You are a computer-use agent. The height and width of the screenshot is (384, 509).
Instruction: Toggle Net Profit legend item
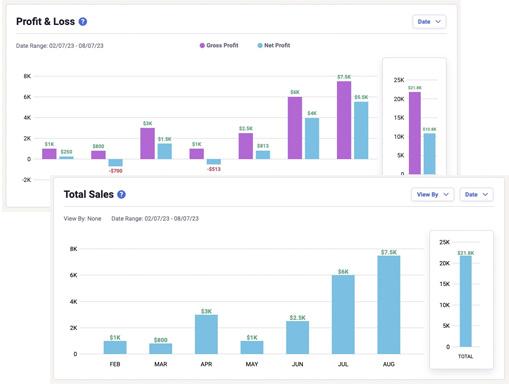pos(274,45)
